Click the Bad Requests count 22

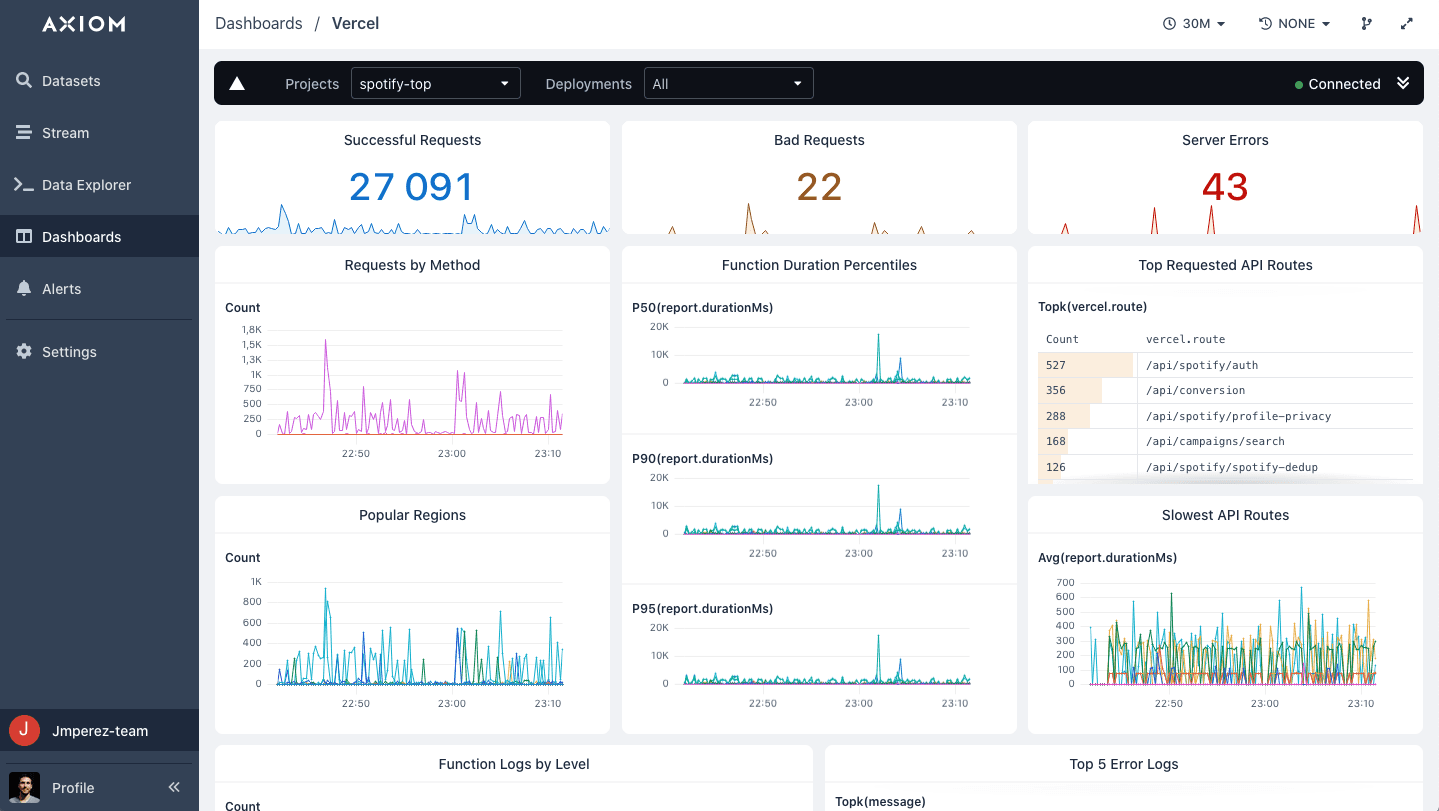pyautogui.click(x=819, y=187)
